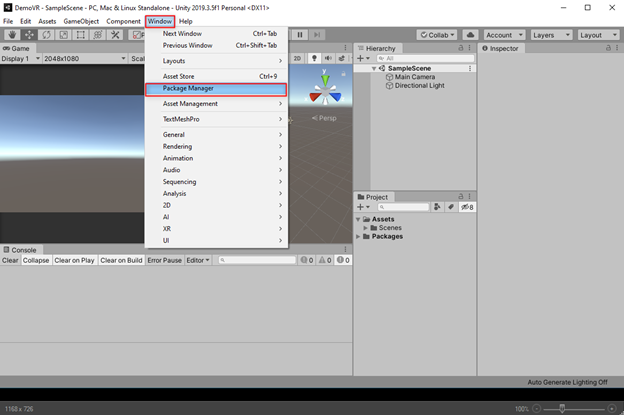The image size is (624, 415).
Task: Click Project create plus button
Action: click(x=363, y=207)
